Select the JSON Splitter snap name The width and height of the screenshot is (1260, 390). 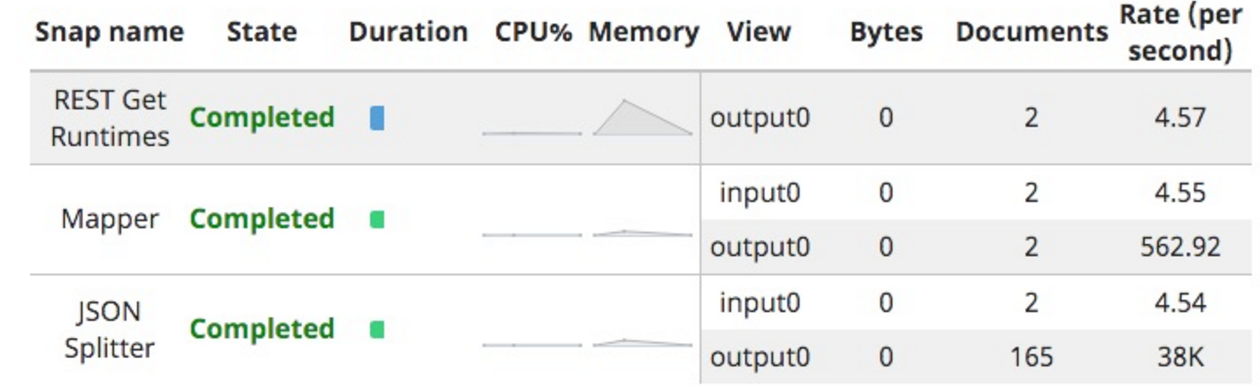point(110,330)
